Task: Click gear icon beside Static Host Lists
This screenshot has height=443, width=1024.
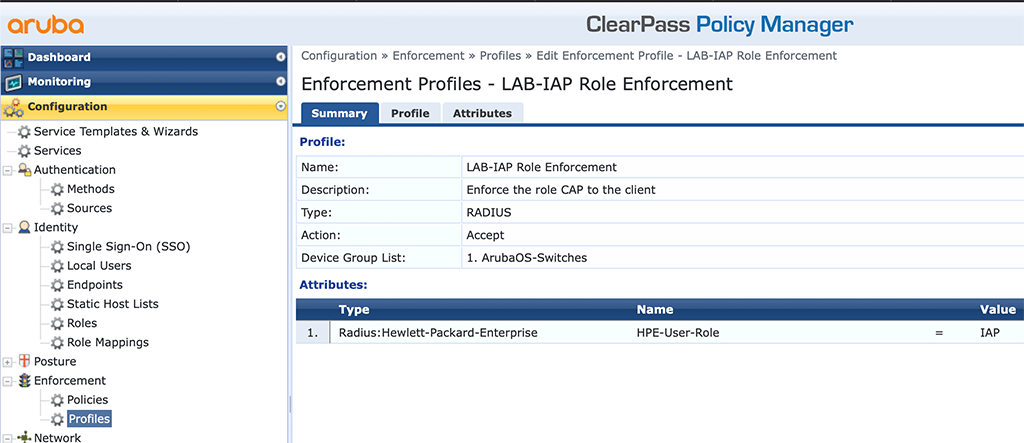Action: pos(57,304)
